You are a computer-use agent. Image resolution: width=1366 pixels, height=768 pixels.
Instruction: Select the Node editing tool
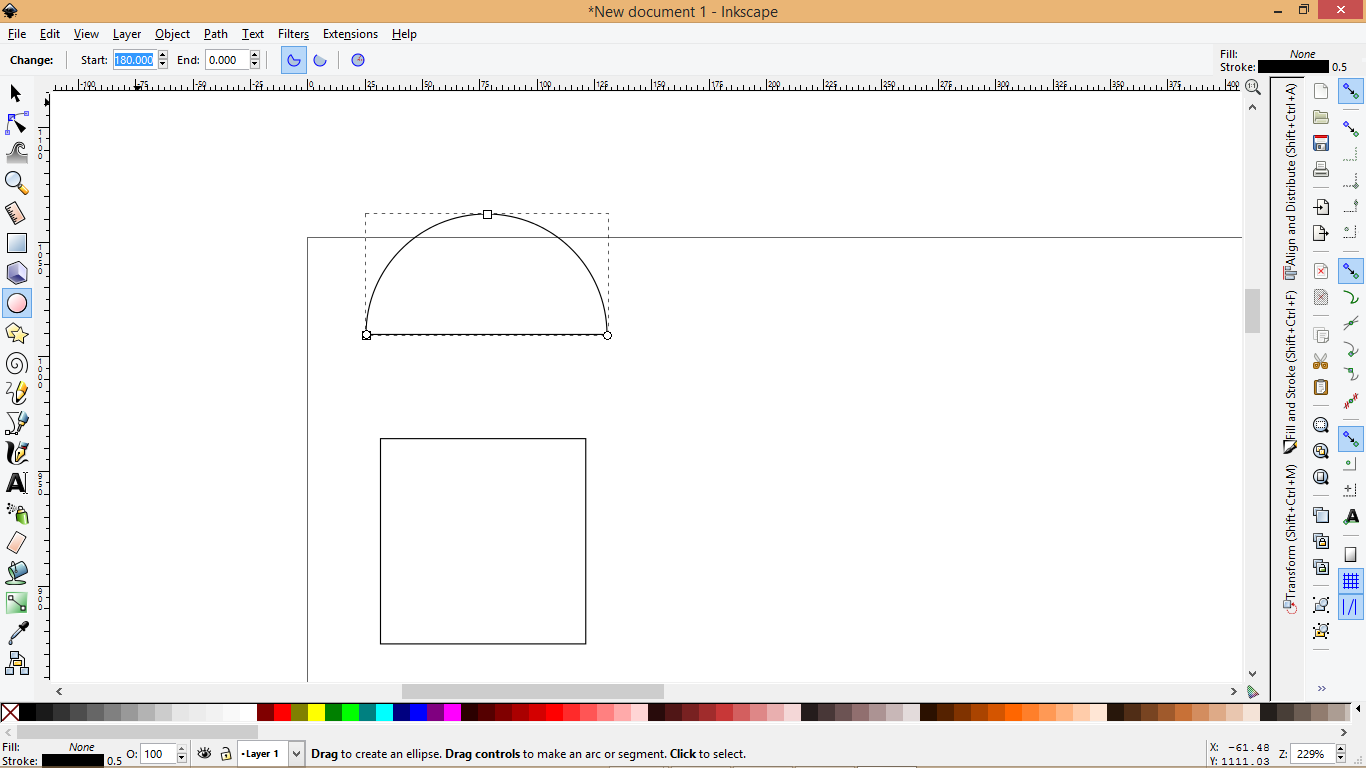(17, 123)
